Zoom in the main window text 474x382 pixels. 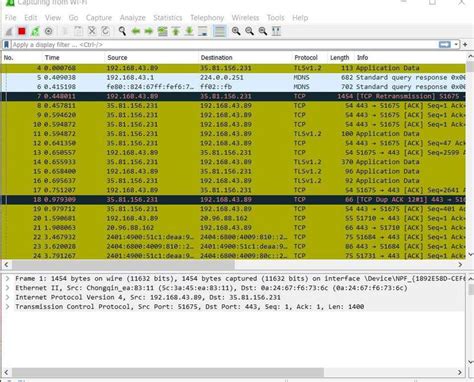coord(236,31)
